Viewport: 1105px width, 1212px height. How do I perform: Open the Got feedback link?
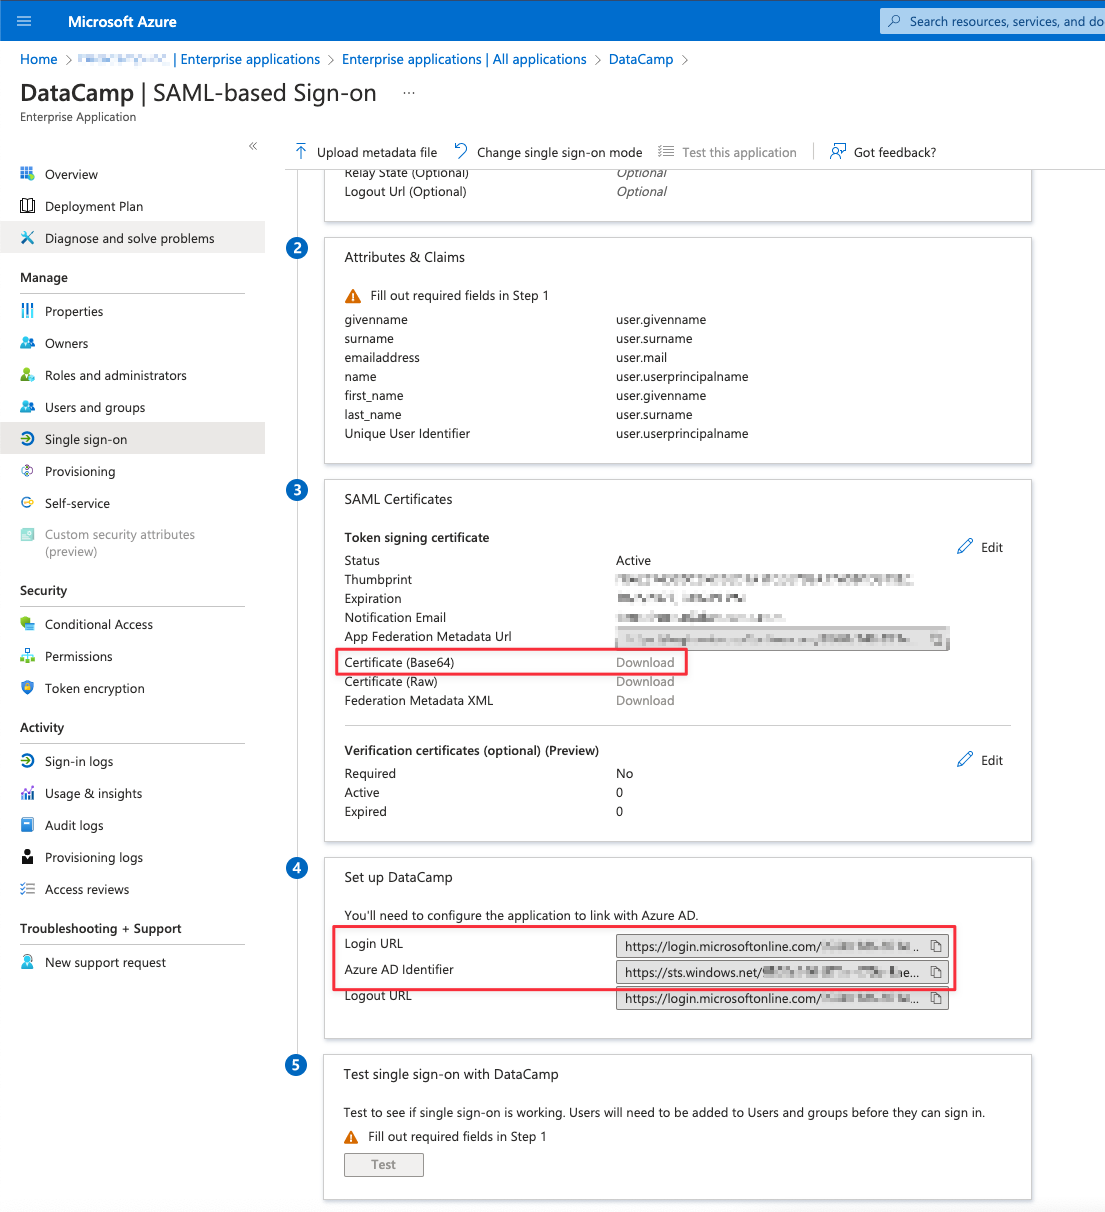coord(883,152)
